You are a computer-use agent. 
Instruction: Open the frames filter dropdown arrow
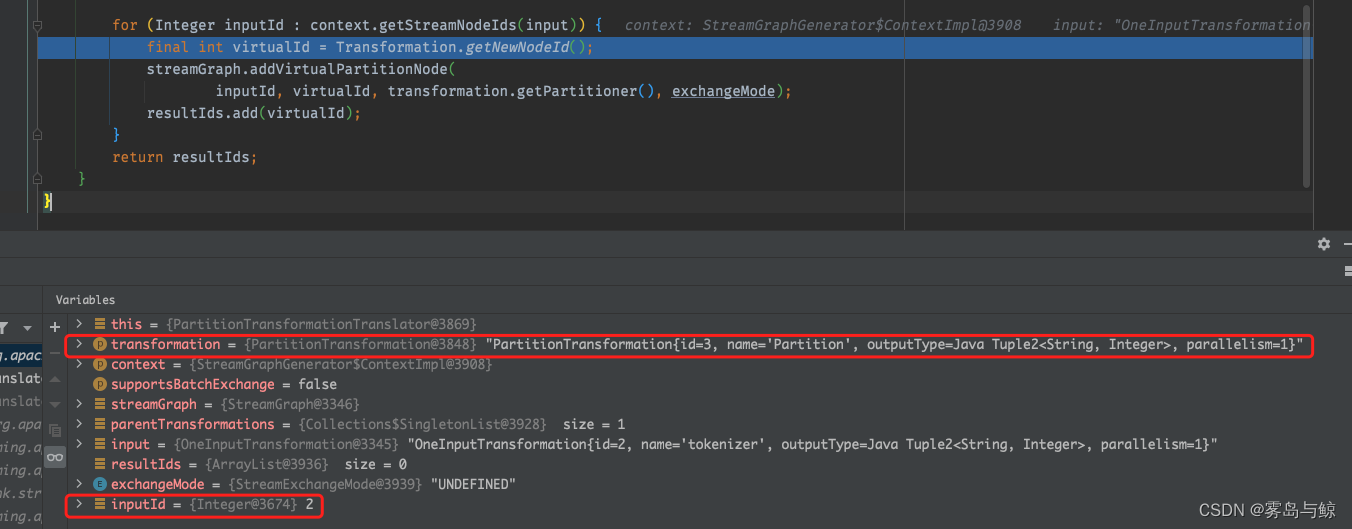point(27,327)
